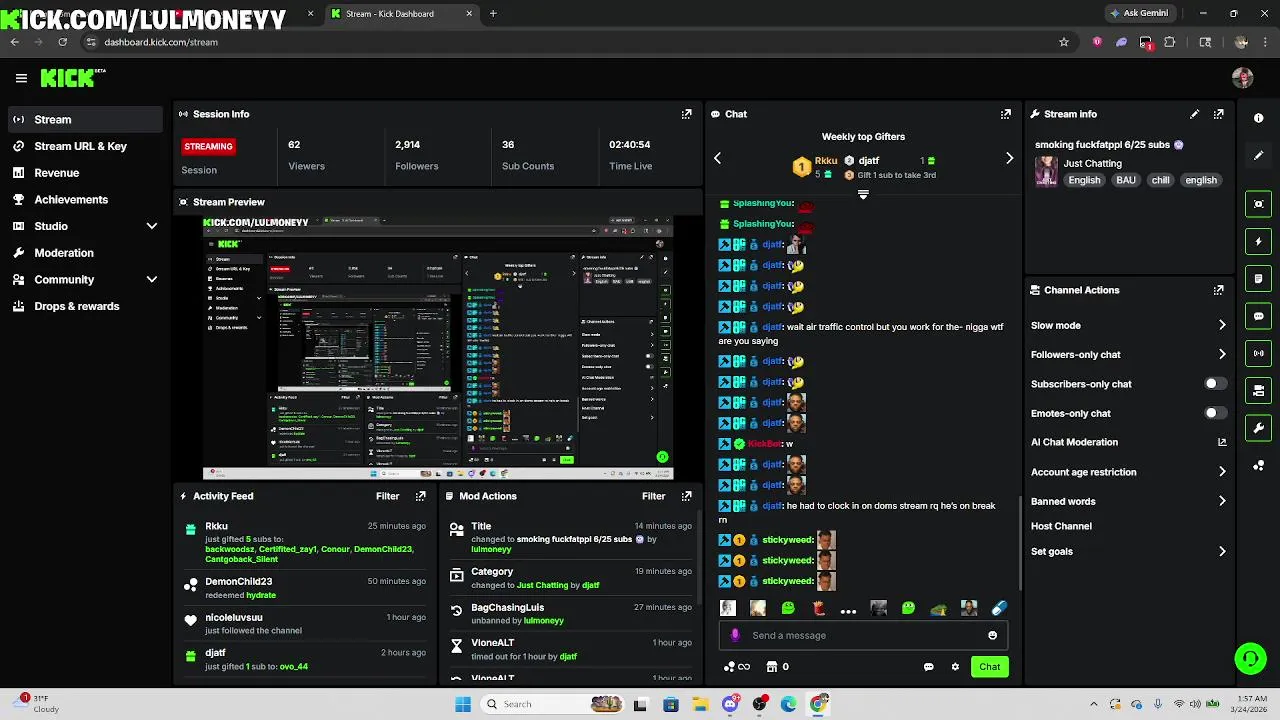Viewport: 1280px width, 720px height.
Task: Click the green Chat send button
Action: 989,667
